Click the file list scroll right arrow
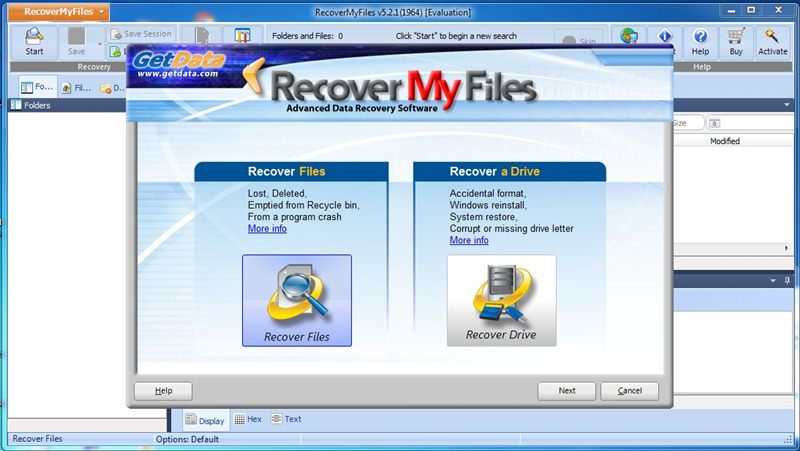The image size is (800, 451). pyautogui.click(x=786, y=248)
